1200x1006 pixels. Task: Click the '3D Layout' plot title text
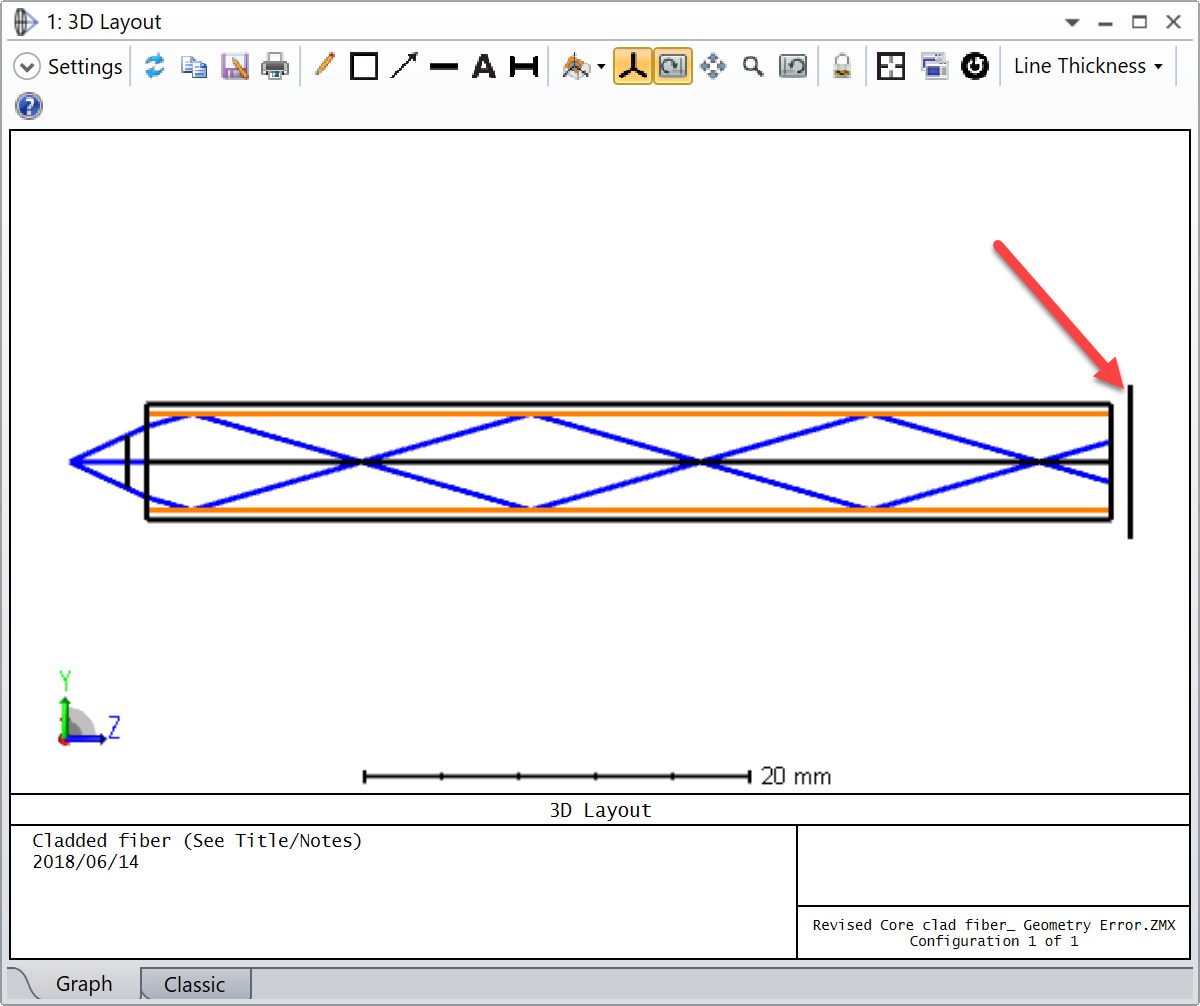pos(600,810)
